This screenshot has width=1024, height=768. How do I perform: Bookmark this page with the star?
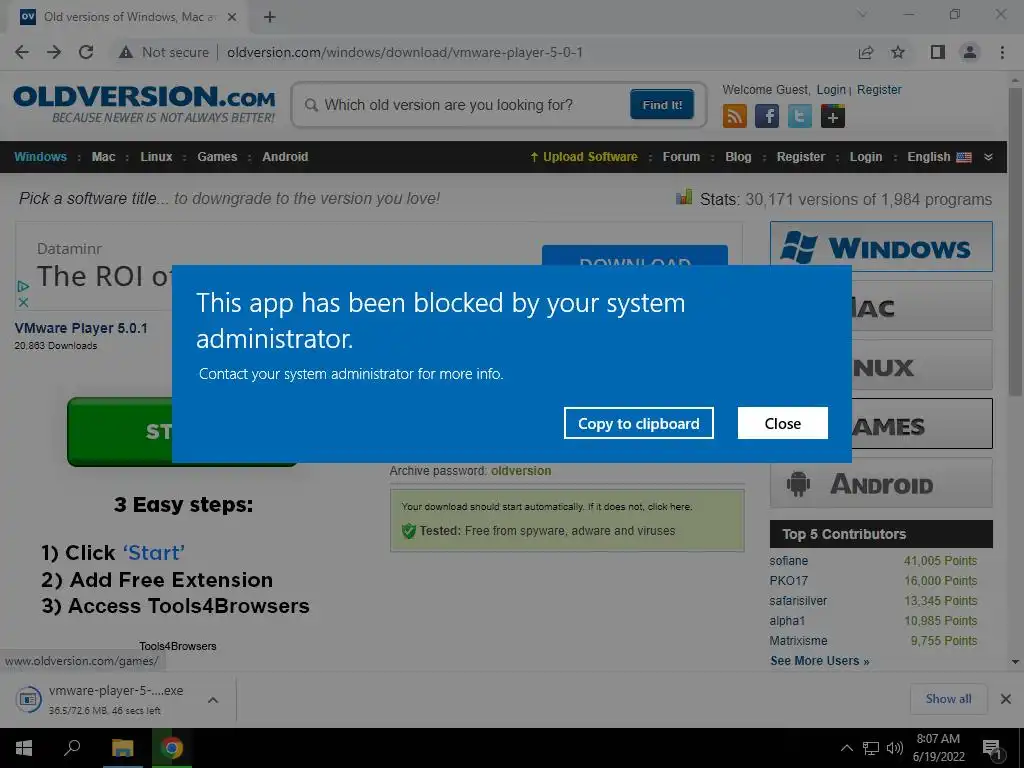pyautogui.click(x=898, y=52)
